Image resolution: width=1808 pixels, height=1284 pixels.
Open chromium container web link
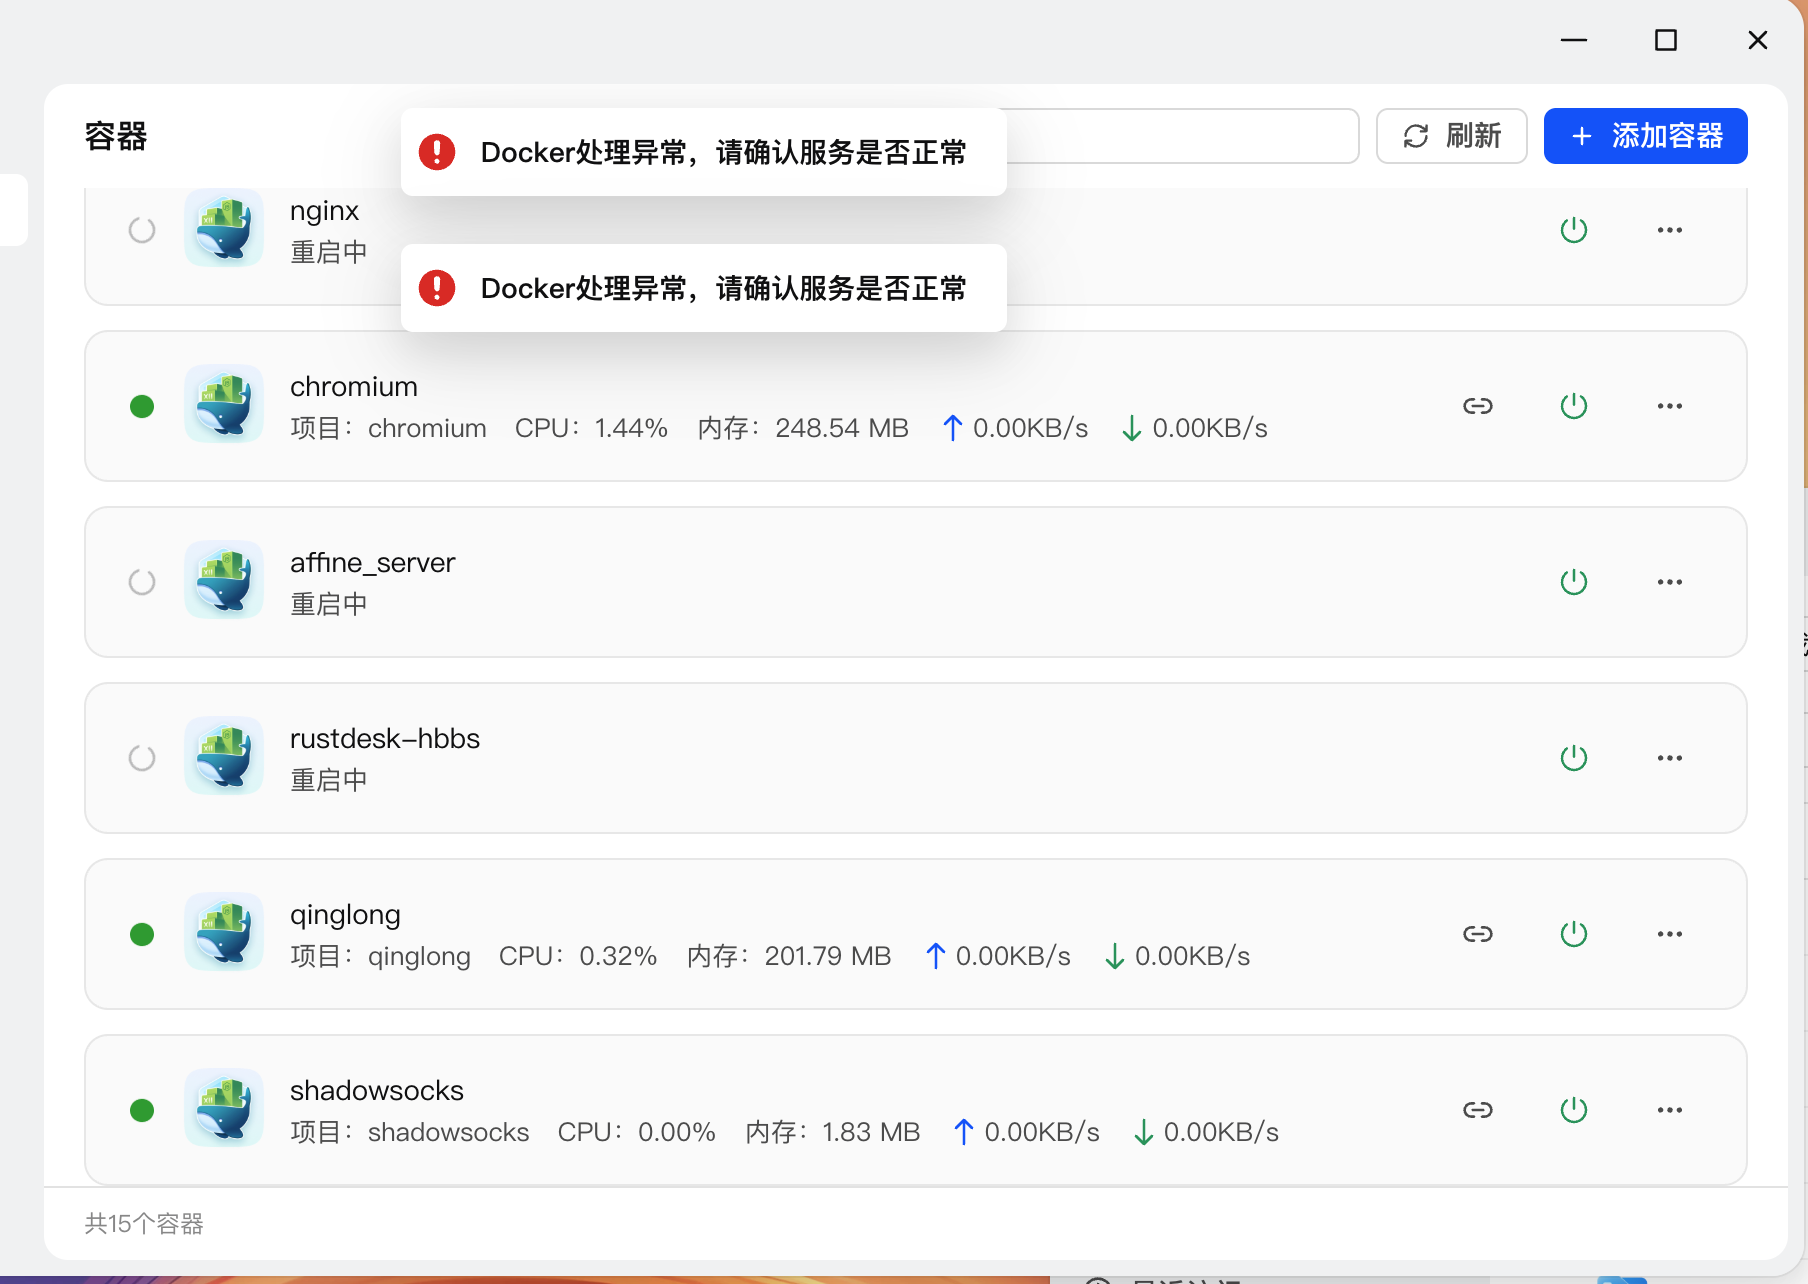[x=1477, y=406]
